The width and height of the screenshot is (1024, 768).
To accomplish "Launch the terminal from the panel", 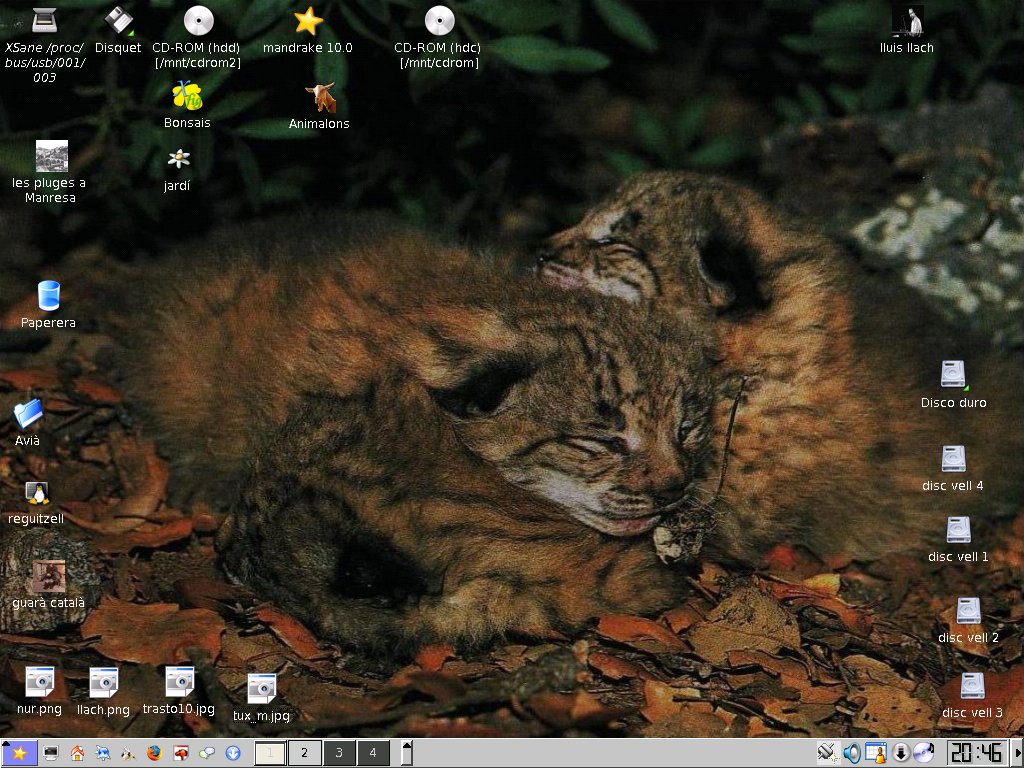I will 51,753.
